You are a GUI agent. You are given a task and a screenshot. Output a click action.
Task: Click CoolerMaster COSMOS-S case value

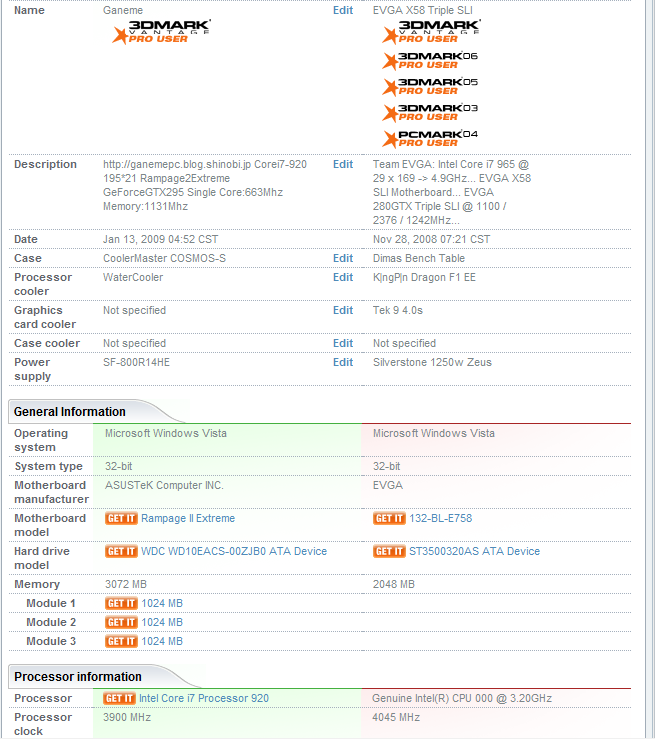[x=164, y=258]
